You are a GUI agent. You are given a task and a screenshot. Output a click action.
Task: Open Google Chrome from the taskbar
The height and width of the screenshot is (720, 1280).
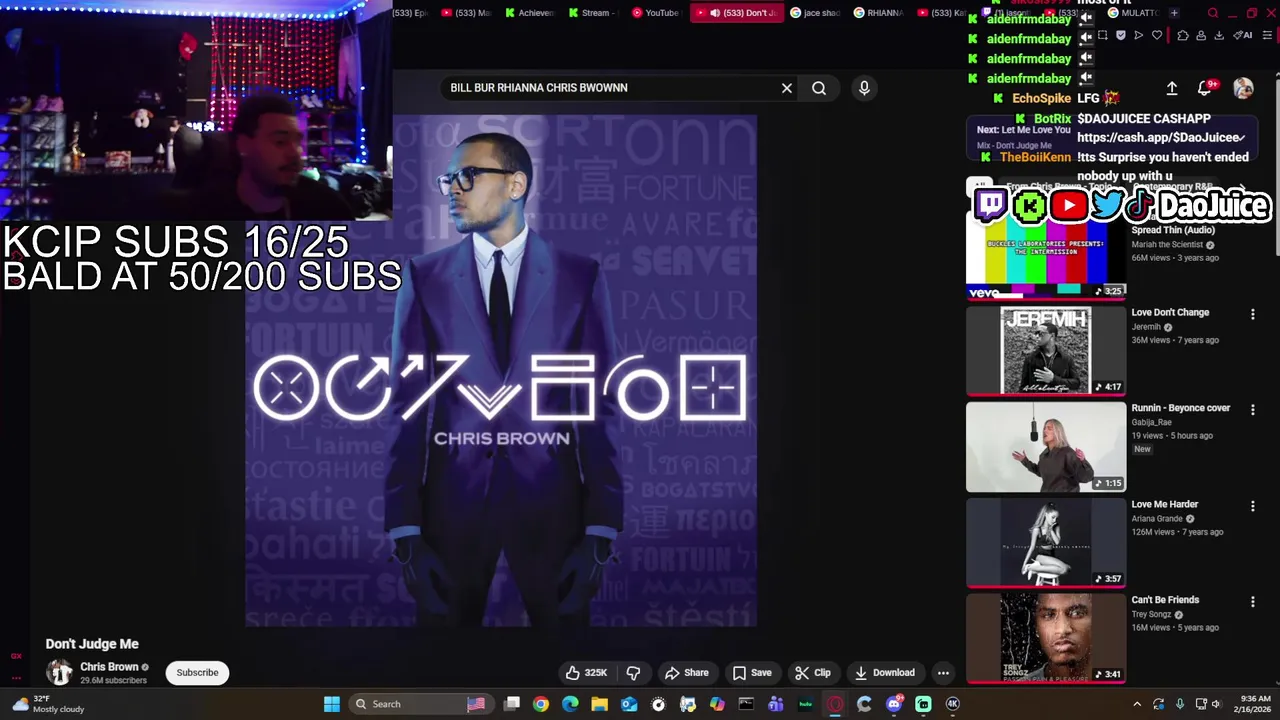point(541,704)
